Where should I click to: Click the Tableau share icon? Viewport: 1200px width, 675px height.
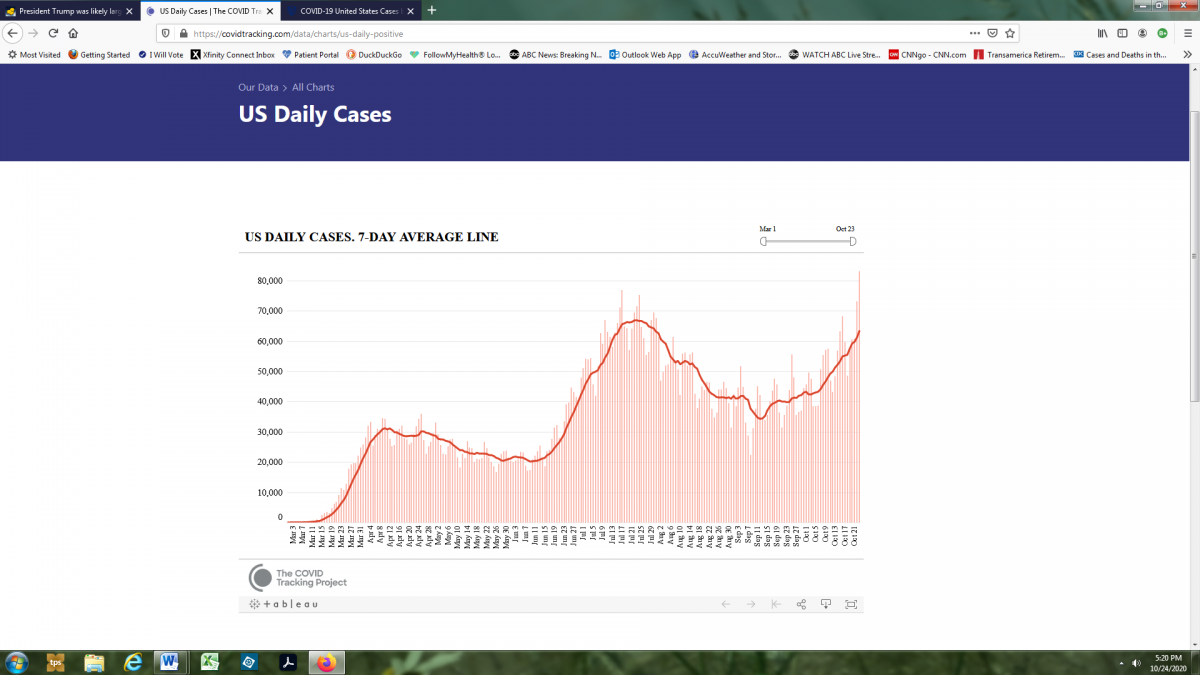[801, 604]
